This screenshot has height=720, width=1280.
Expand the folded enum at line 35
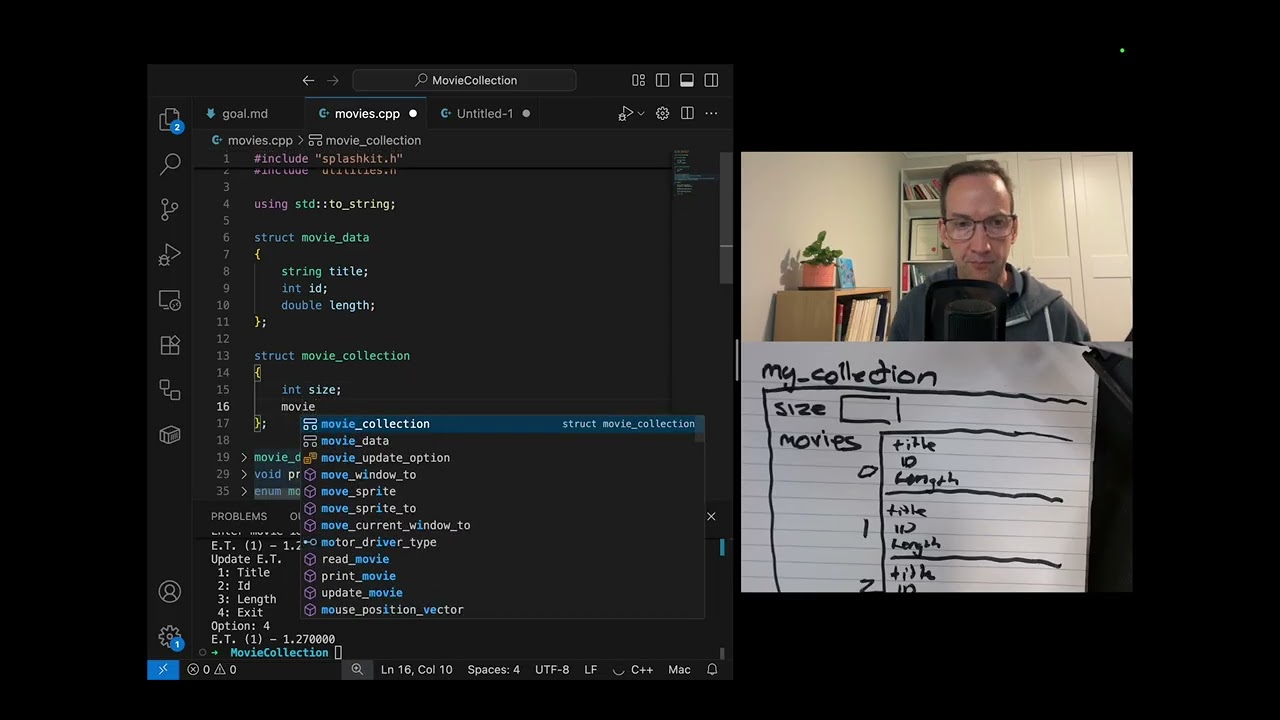[x=244, y=491]
